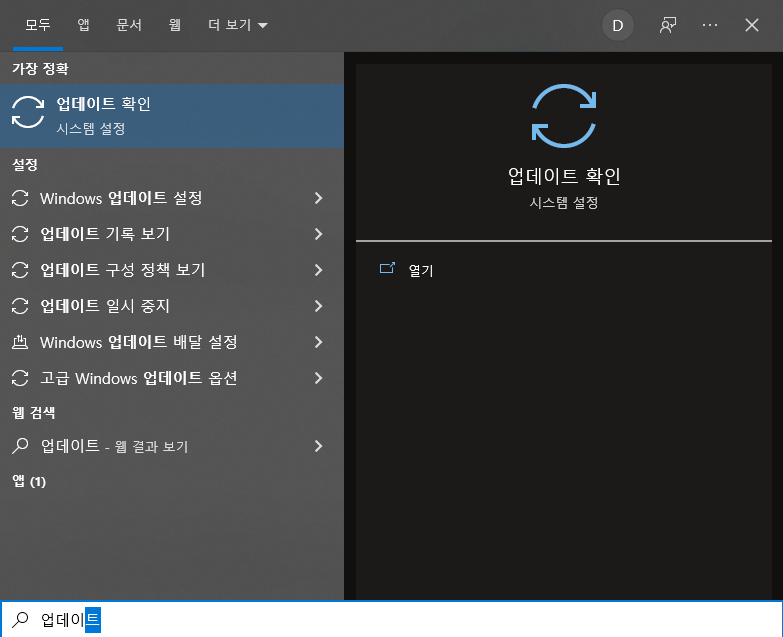Open the 더 보기 dropdown
Viewport: 783px width, 637px height.
tap(238, 24)
